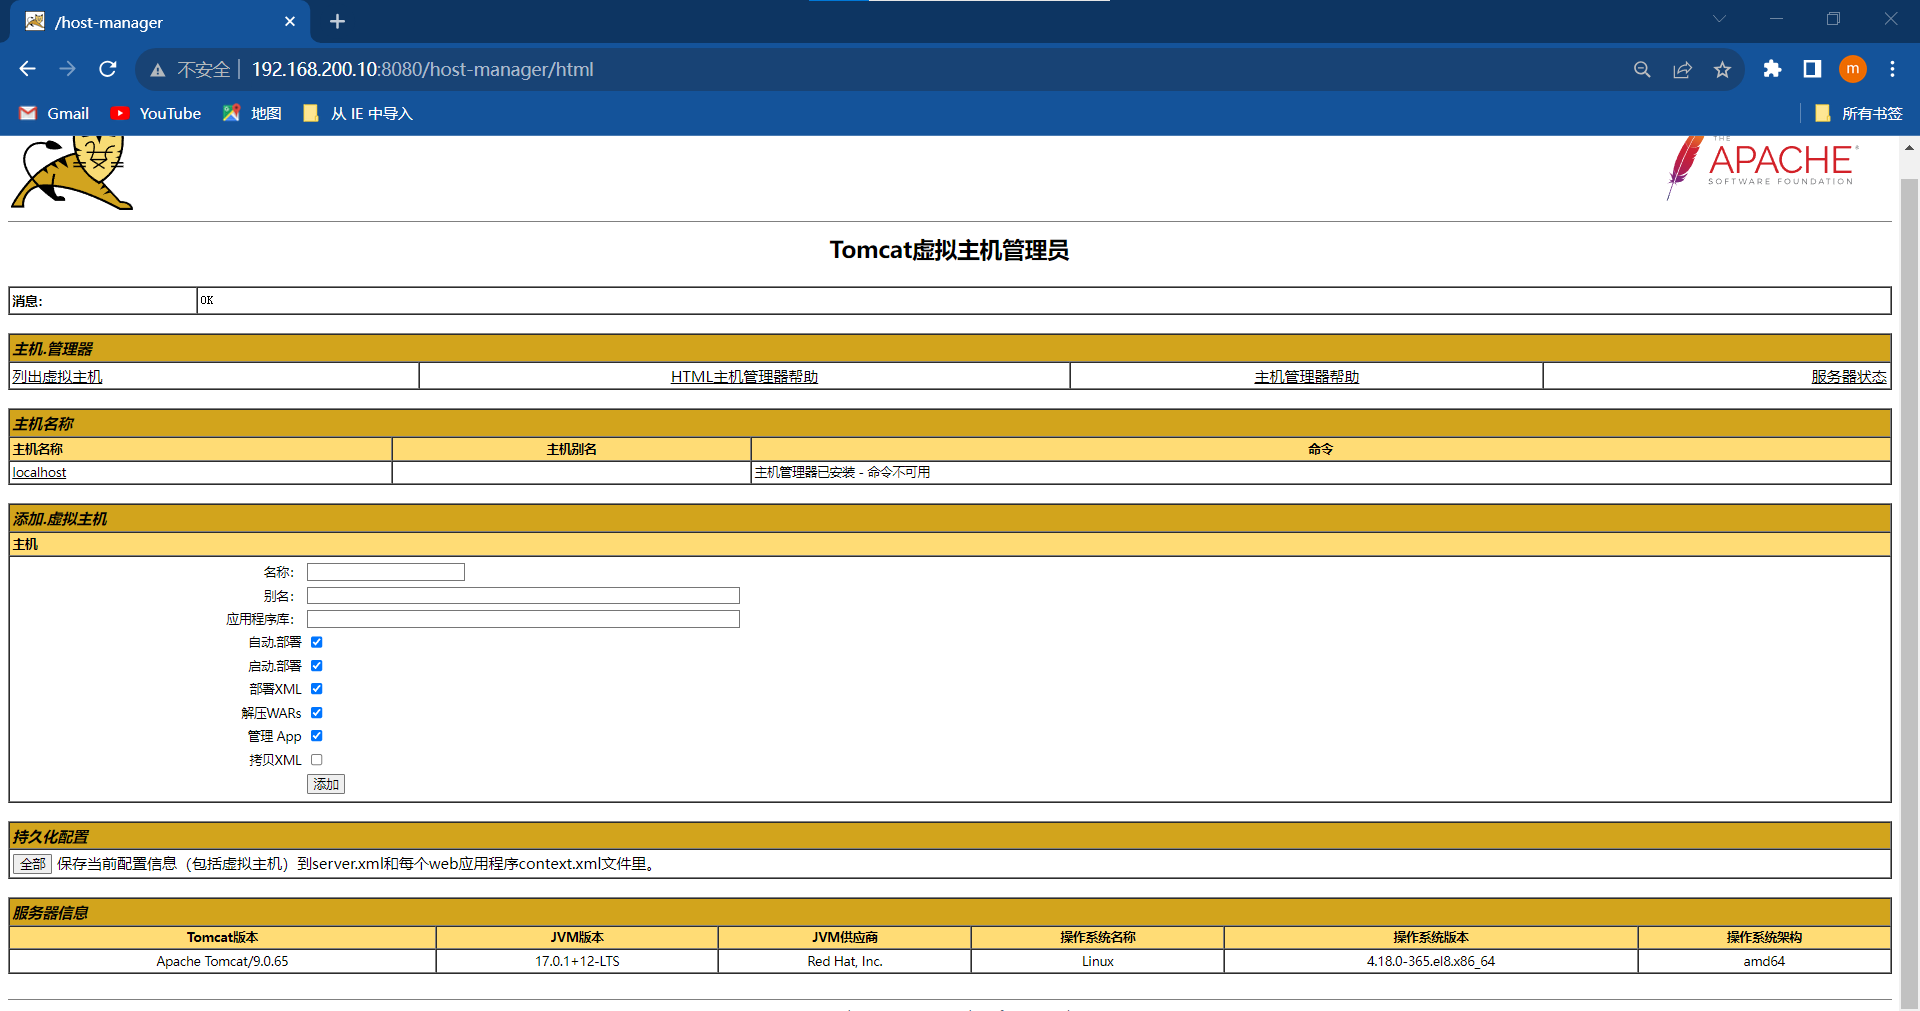Uncheck the 解压WARs checkbox
This screenshot has height=1011, width=1920.
317,713
